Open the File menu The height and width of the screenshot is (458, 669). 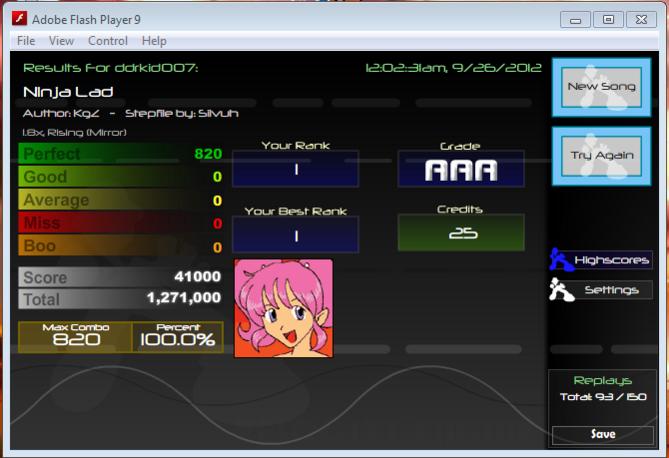click(x=26, y=41)
